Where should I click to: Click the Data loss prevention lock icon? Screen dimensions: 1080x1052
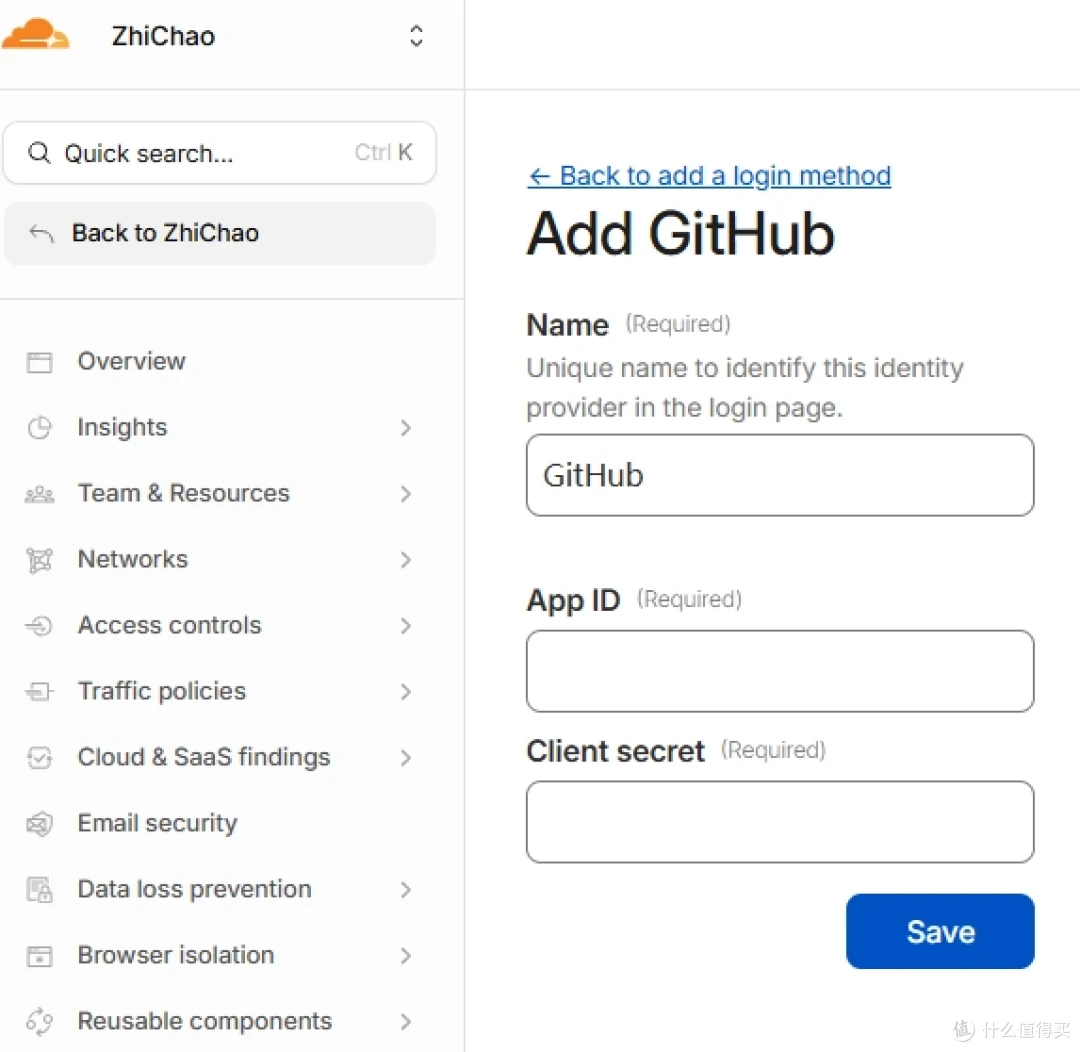coord(39,889)
